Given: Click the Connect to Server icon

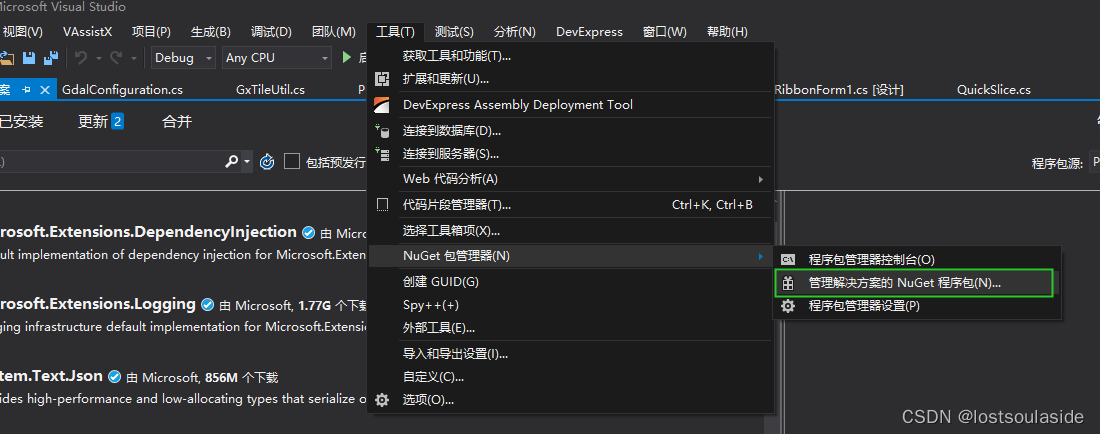Looking at the screenshot, I should (x=382, y=154).
